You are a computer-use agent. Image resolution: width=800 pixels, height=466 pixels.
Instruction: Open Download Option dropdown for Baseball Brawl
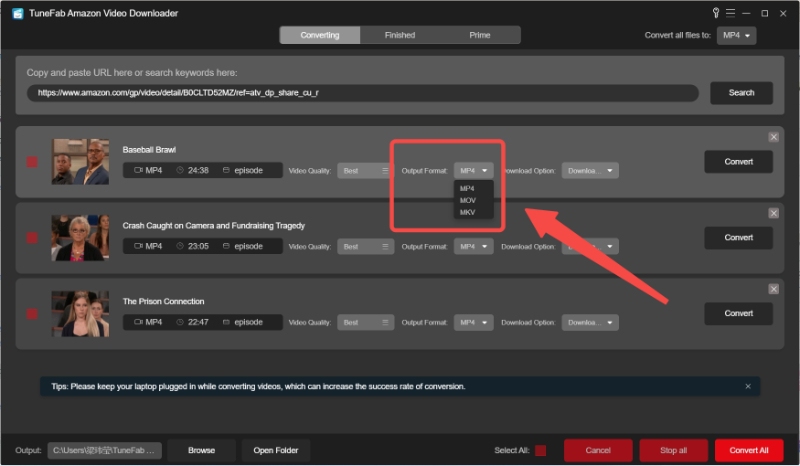[x=590, y=170]
